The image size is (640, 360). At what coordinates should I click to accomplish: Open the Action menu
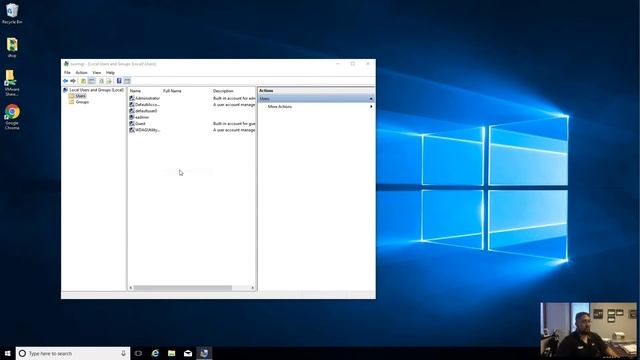pos(82,73)
